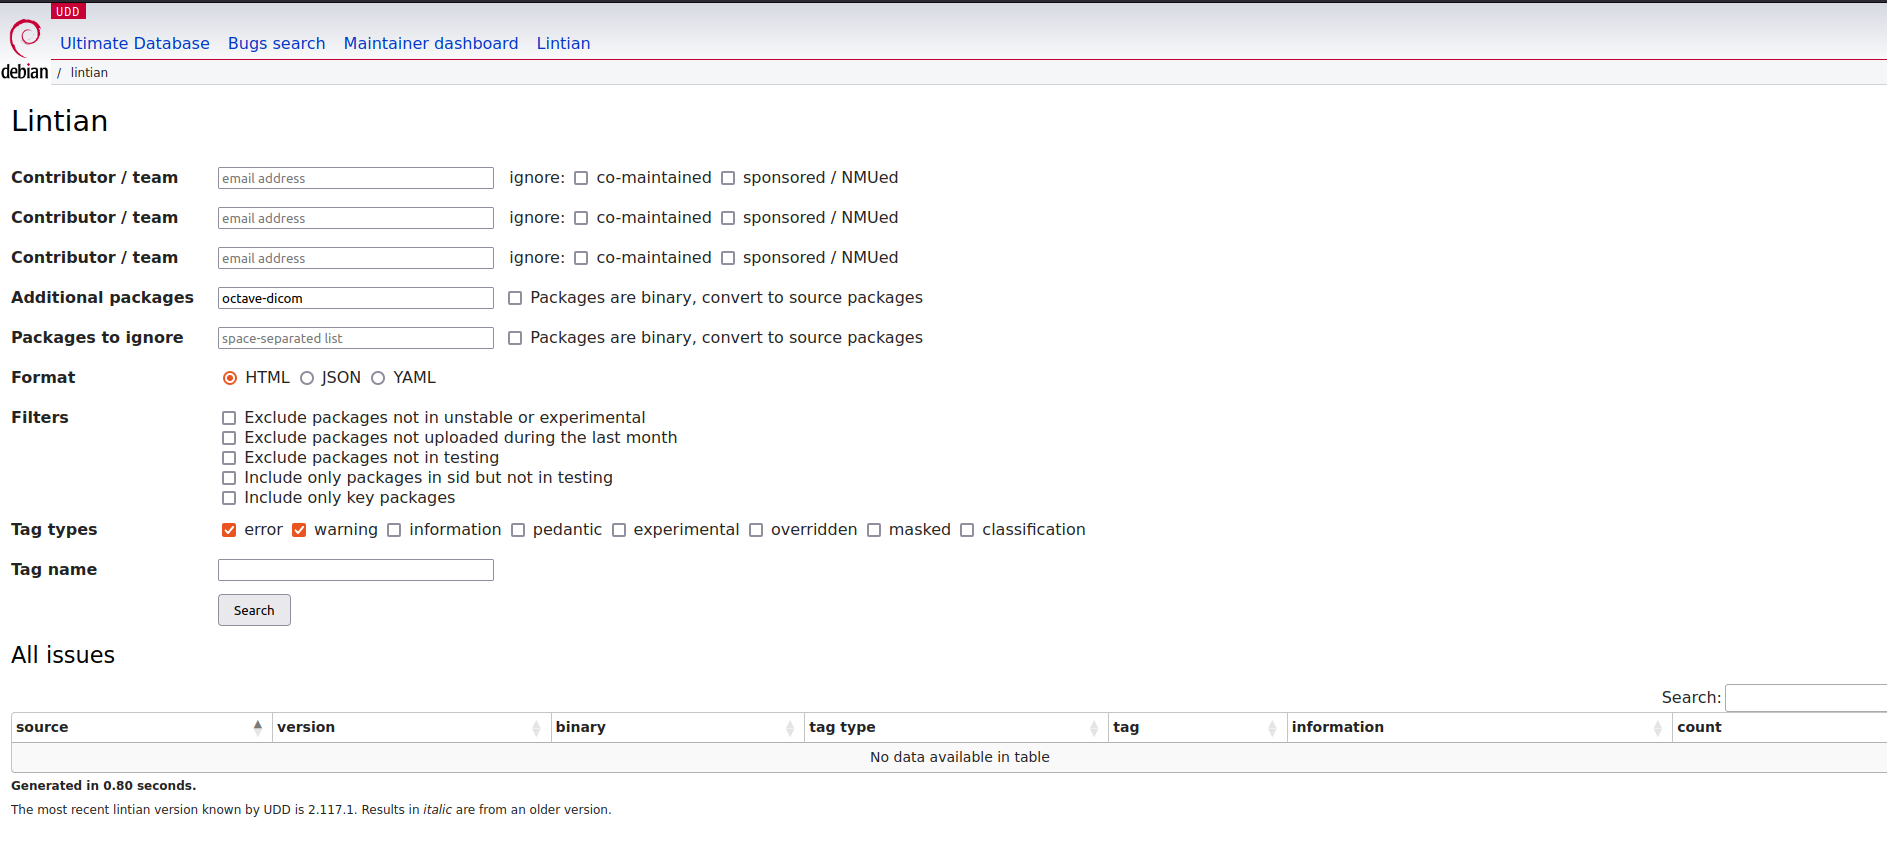
Task: Check co-maintained for third contributor
Action: 581,258
